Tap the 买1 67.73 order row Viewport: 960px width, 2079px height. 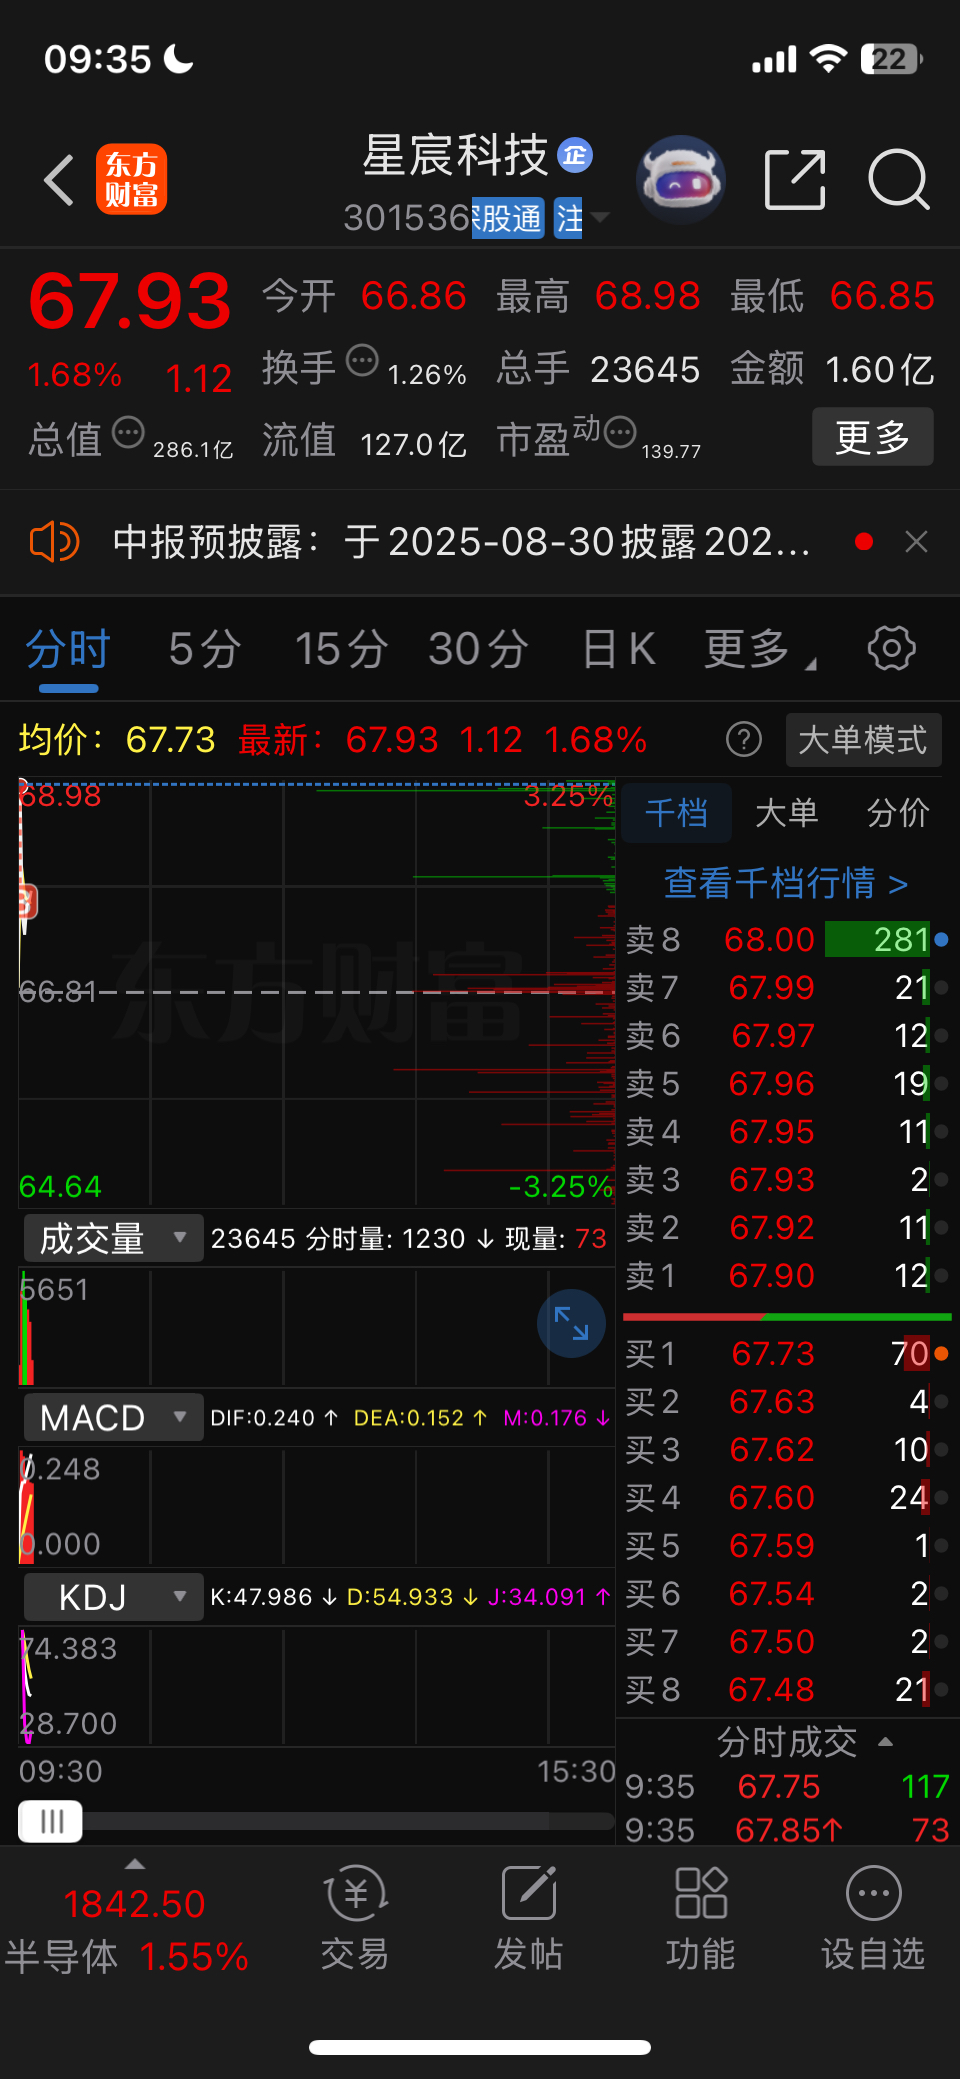pyautogui.click(x=786, y=1354)
